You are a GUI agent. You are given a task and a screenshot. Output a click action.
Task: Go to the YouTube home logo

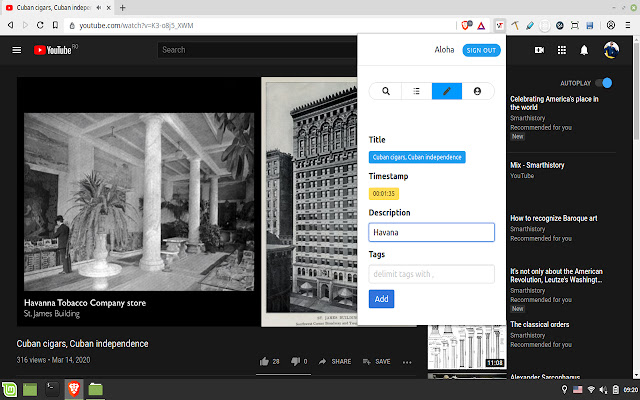pyautogui.click(x=55, y=50)
